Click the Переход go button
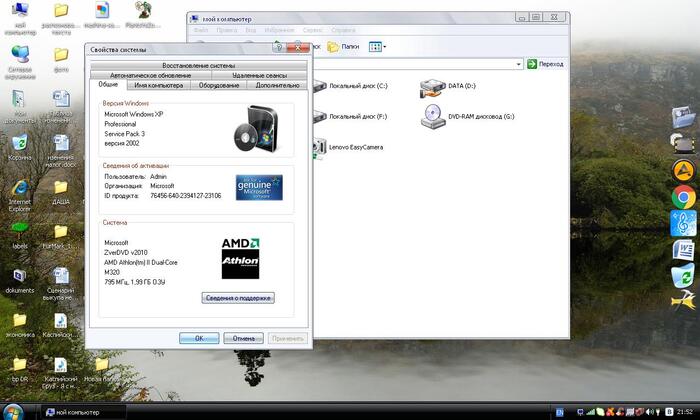The width and height of the screenshot is (700, 420). [546, 64]
